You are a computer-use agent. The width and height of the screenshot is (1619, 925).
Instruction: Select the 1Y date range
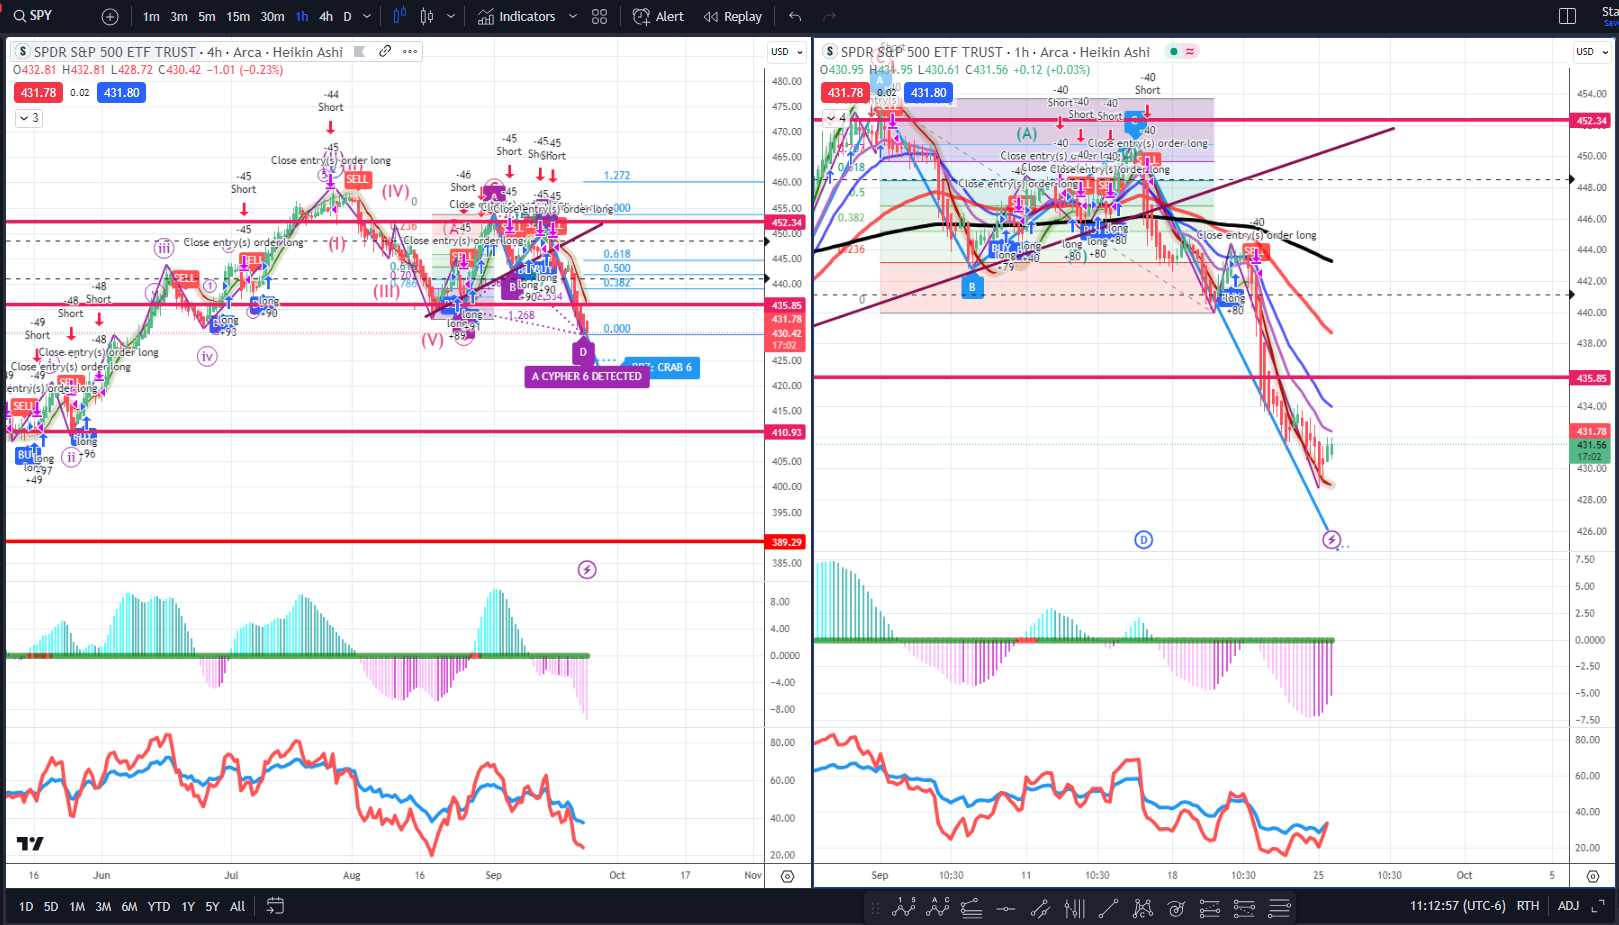188,907
